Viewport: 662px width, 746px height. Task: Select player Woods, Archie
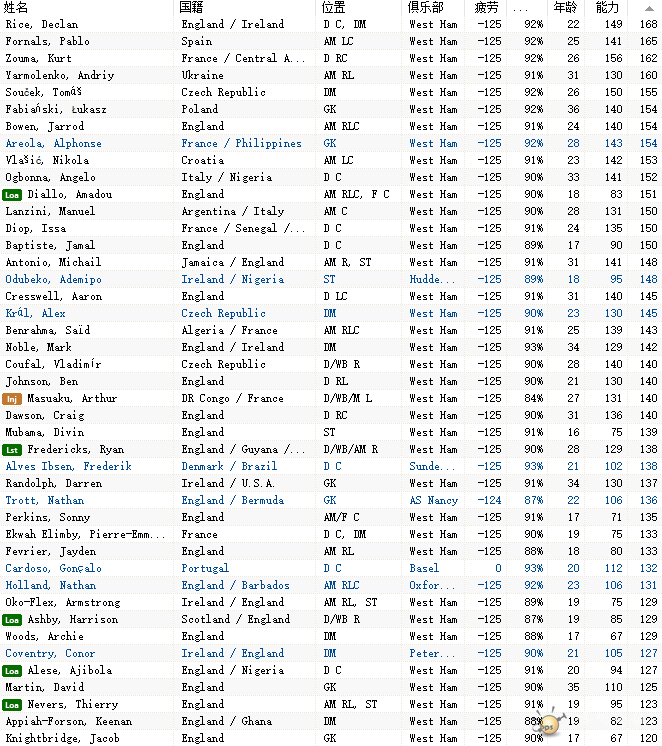coord(44,637)
